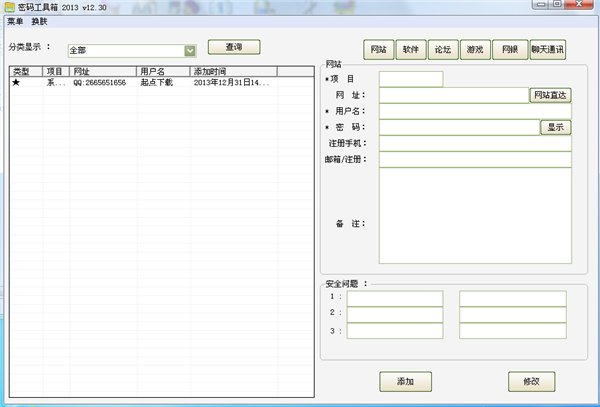Maximize the 密码工具箱 window
600x407 pixels.
[x=558, y=4]
